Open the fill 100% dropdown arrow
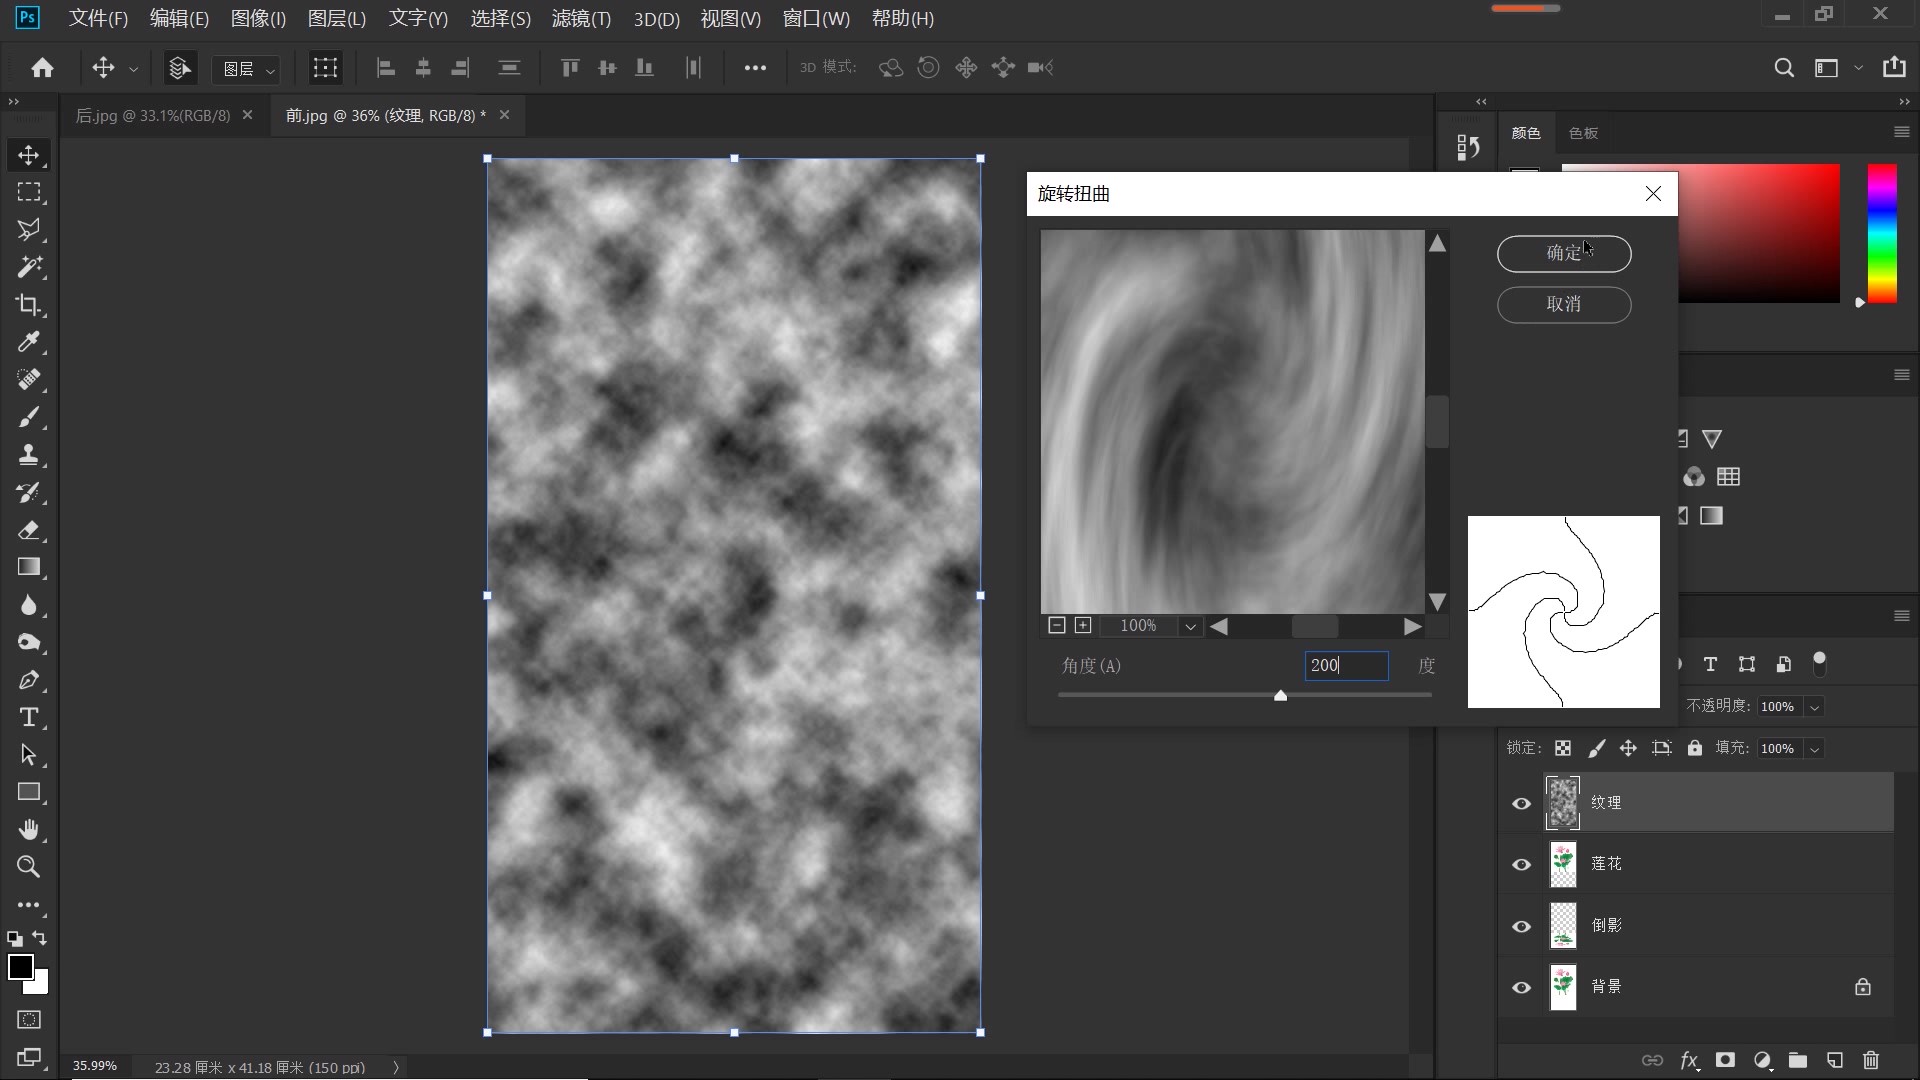The width and height of the screenshot is (1920, 1080). point(1814,749)
